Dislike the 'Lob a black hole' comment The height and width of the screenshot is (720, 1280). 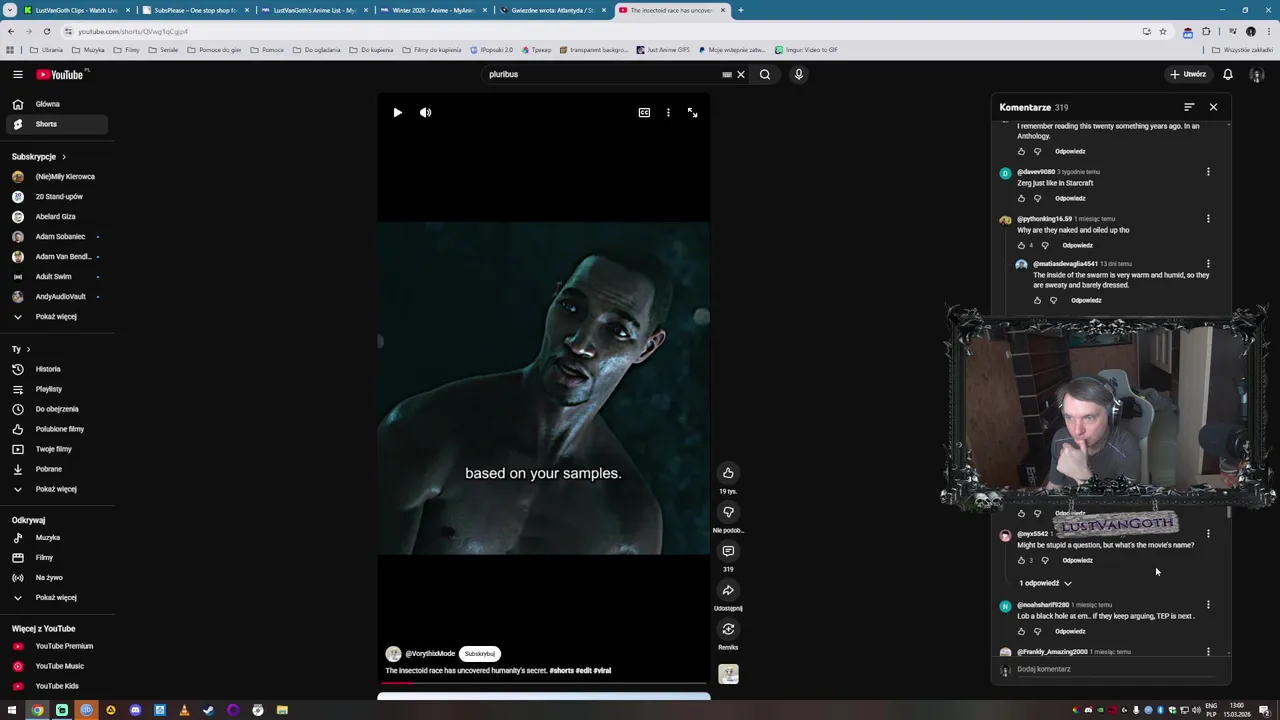pos(1037,631)
